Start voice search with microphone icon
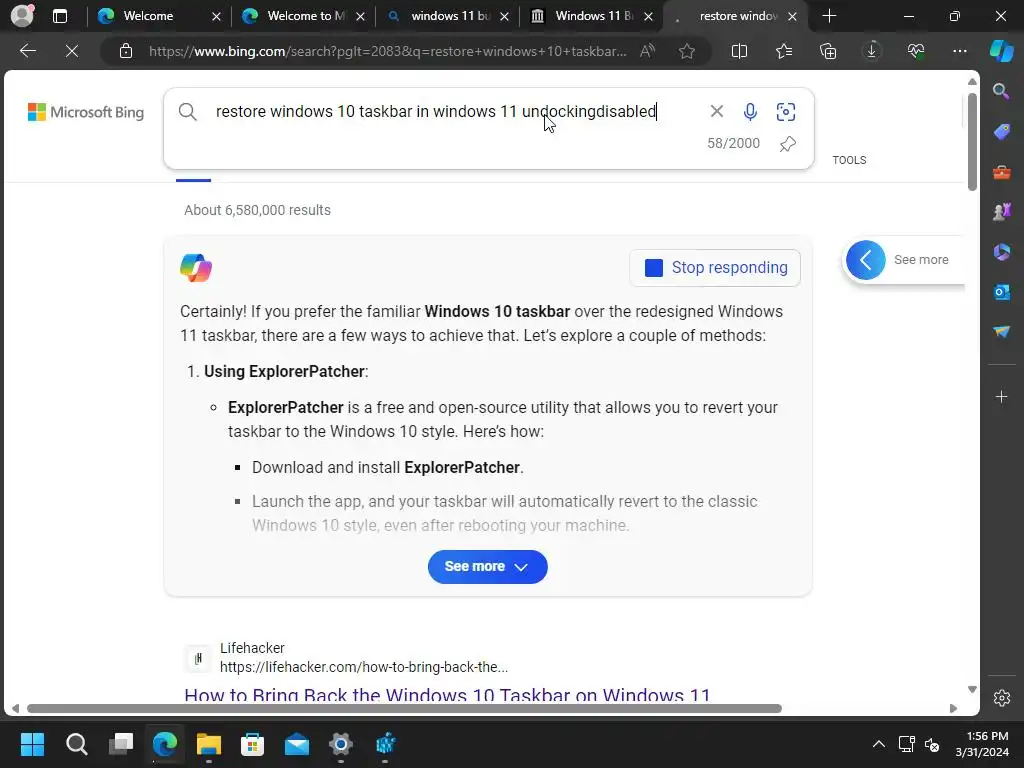Image resolution: width=1024 pixels, height=768 pixels. click(750, 112)
